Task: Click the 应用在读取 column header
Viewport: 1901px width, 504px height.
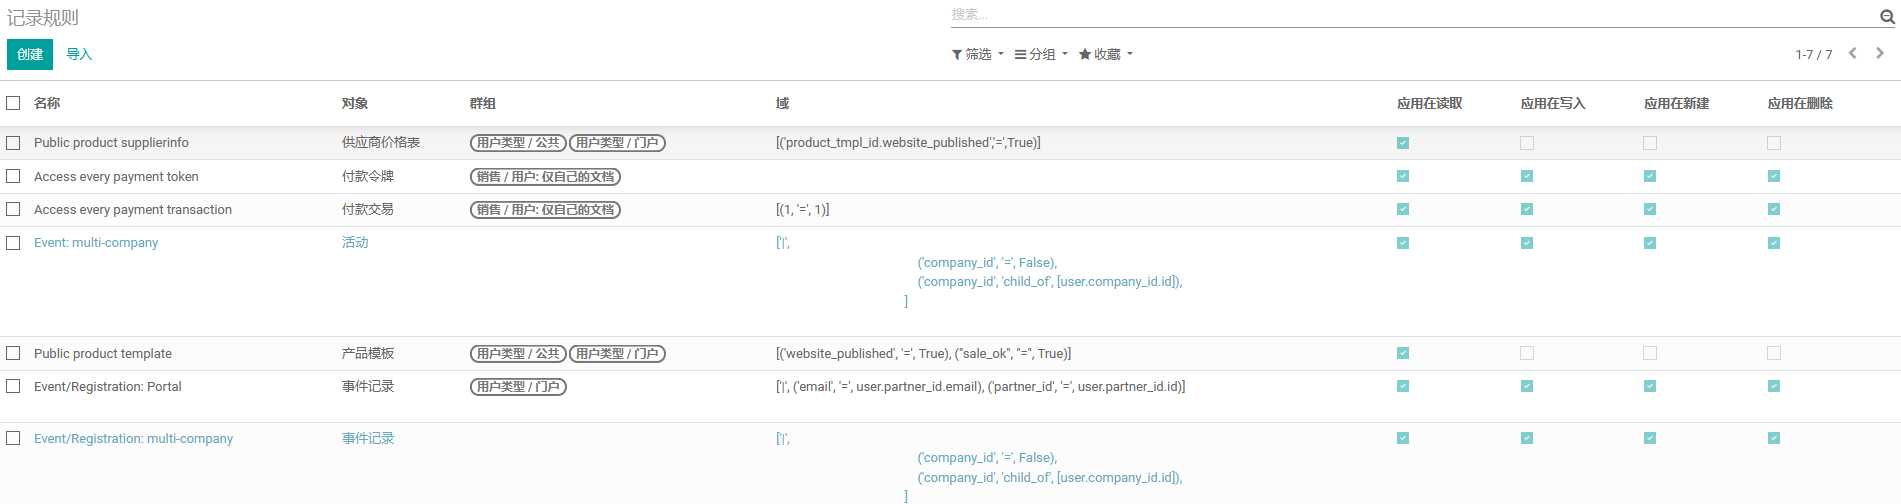Action: (x=1429, y=103)
